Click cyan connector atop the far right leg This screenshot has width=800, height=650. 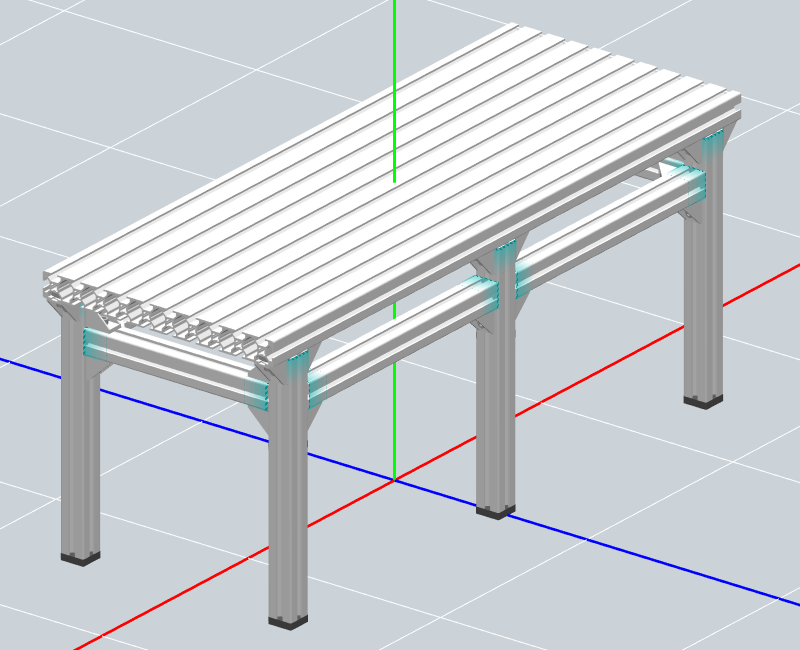pos(713,145)
